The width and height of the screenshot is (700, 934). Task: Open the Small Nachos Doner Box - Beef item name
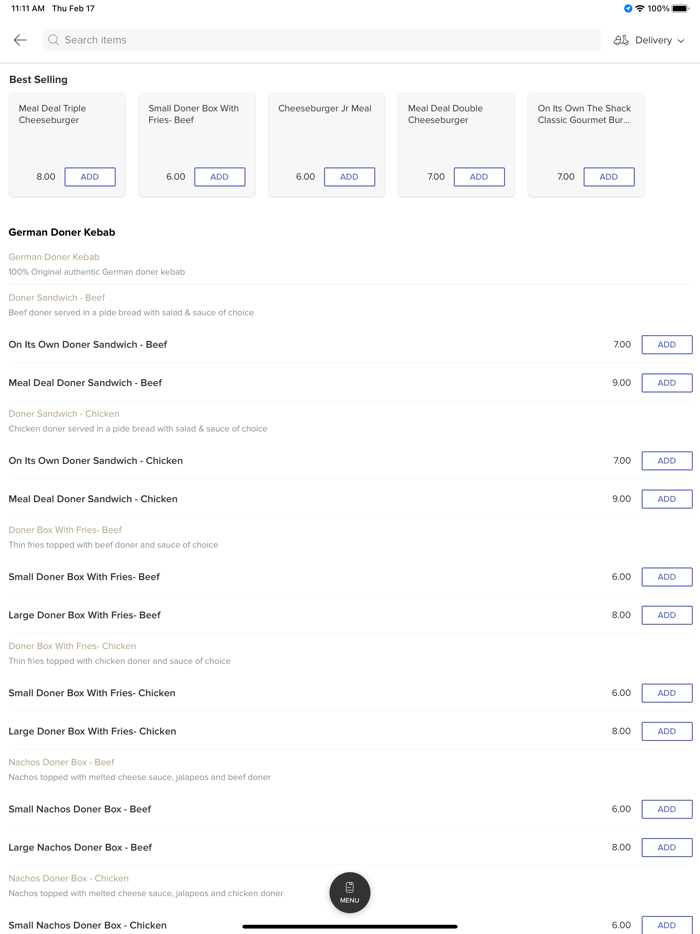point(80,809)
